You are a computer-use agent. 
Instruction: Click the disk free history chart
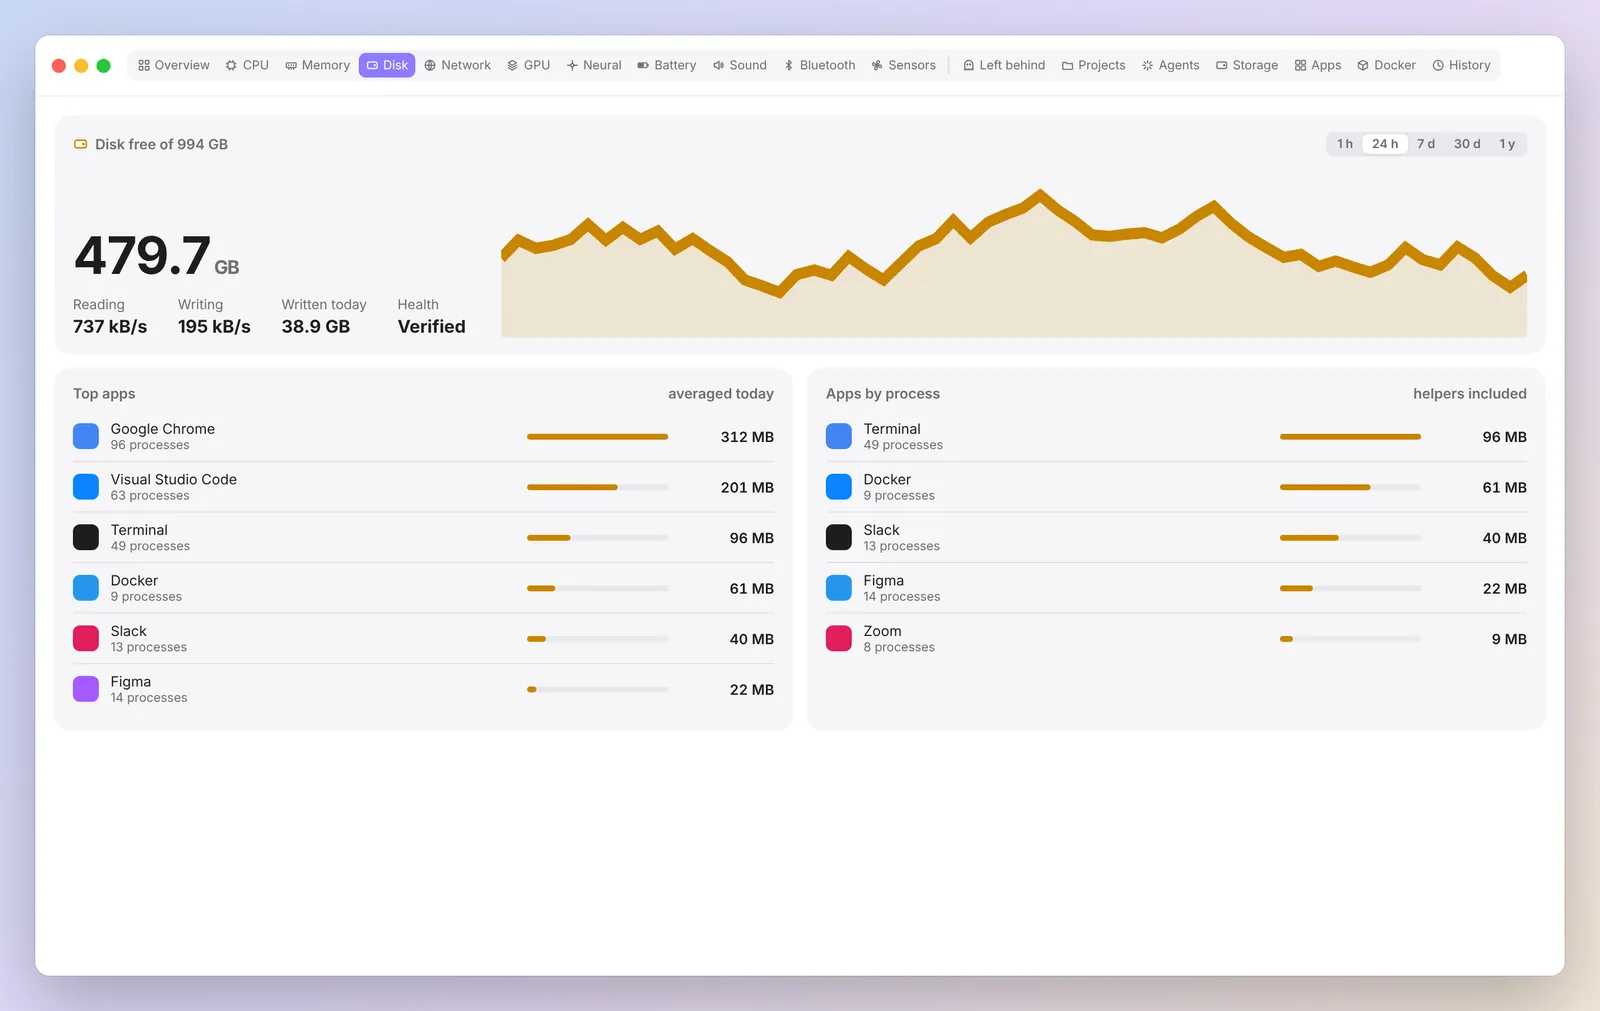[x=1014, y=264]
